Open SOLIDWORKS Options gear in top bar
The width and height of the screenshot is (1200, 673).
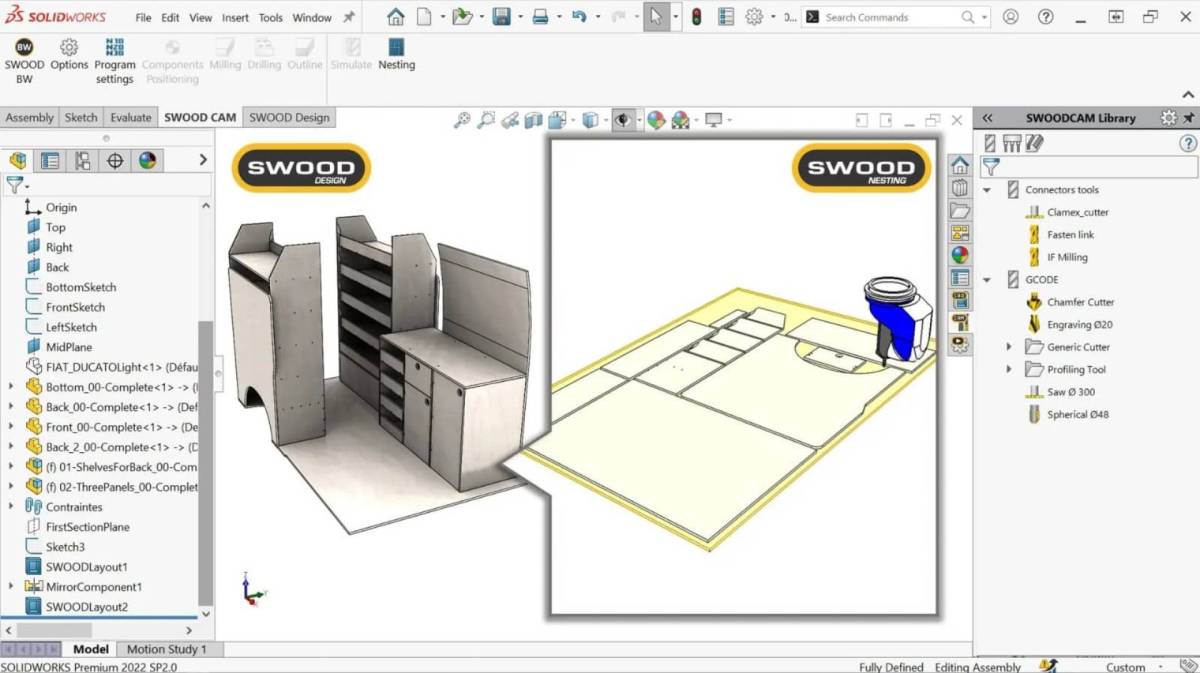[x=754, y=17]
